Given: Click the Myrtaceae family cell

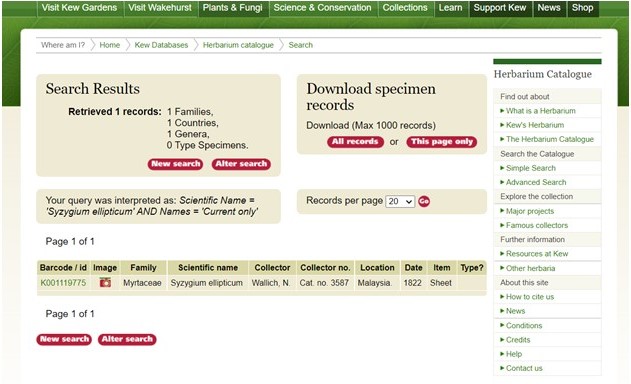Looking at the screenshot, I should click(142, 283).
